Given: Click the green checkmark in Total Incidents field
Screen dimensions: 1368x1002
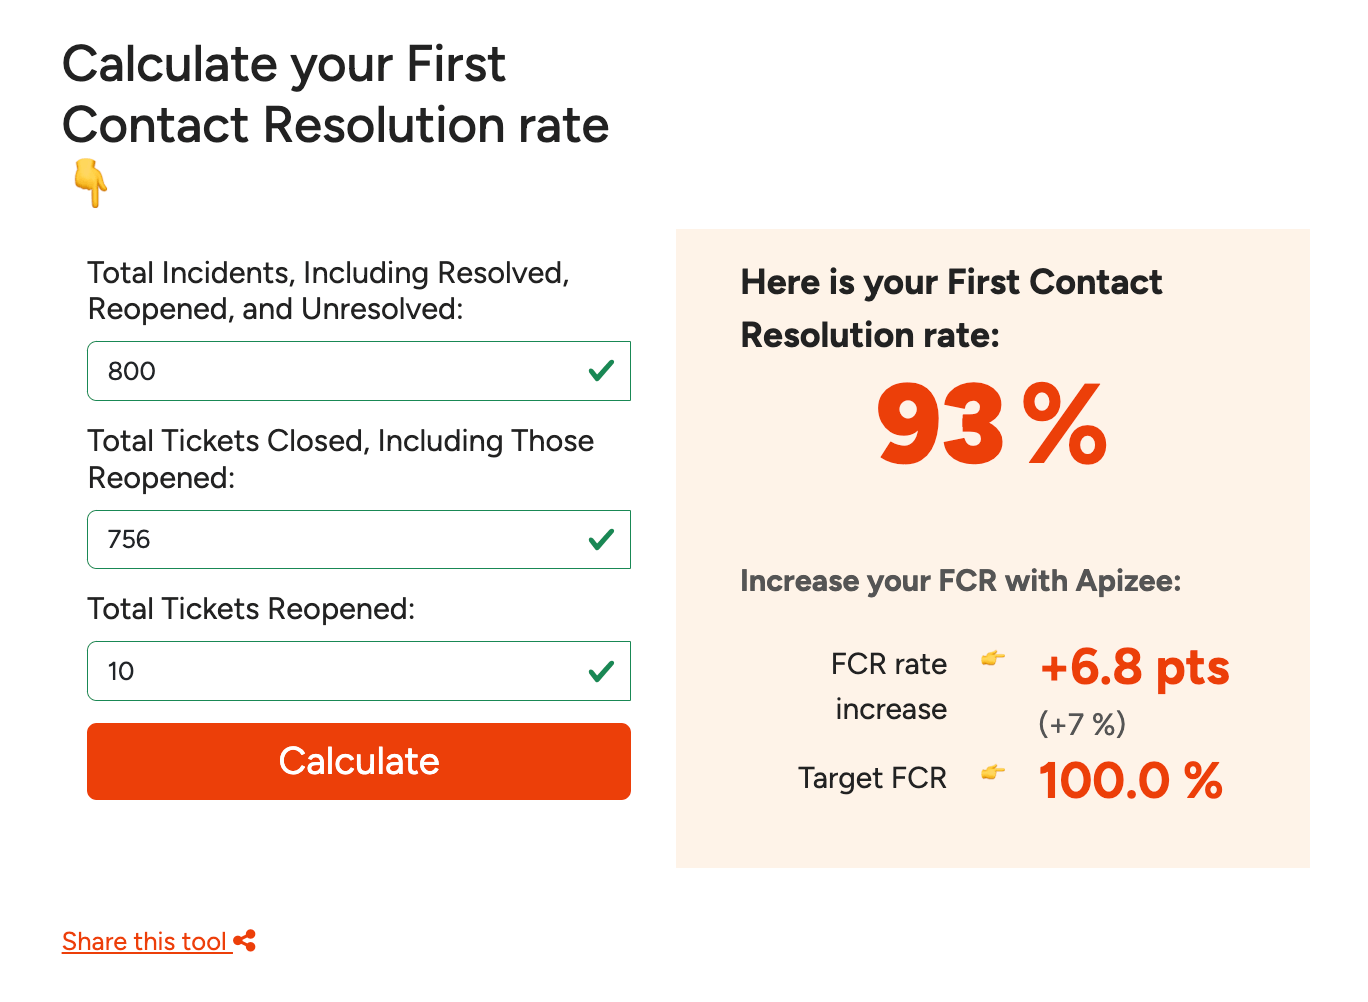Looking at the screenshot, I should click(600, 371).
